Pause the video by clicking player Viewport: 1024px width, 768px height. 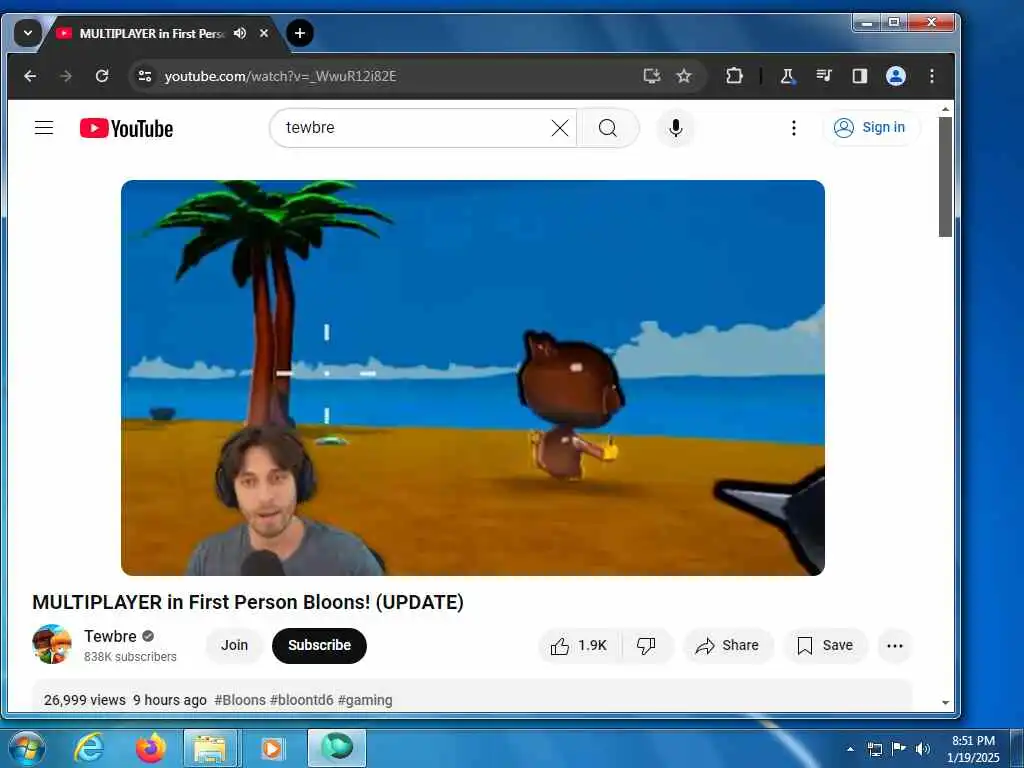tap(473, 377)
